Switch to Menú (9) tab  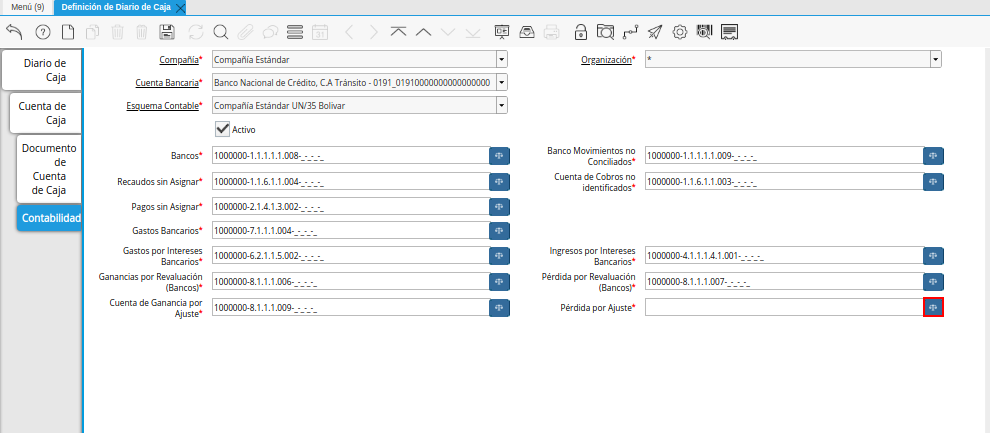click(27, 7)
